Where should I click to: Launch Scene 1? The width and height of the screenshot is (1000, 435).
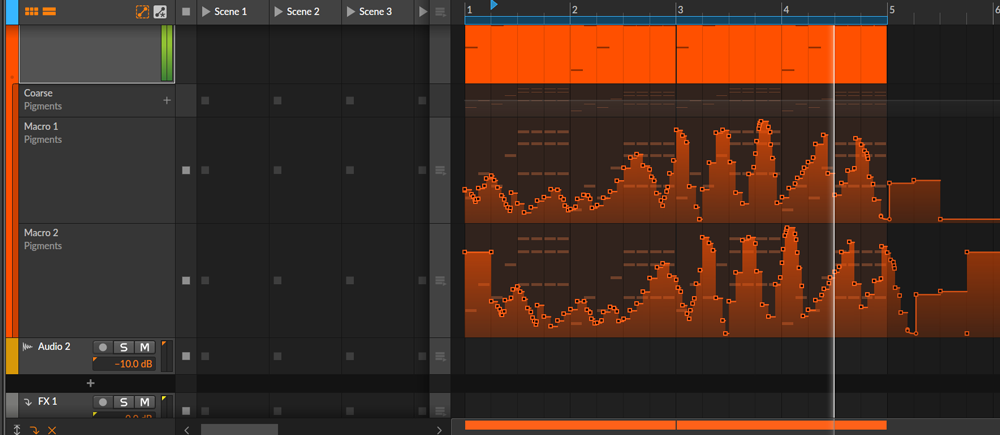(x=206, y=11)
